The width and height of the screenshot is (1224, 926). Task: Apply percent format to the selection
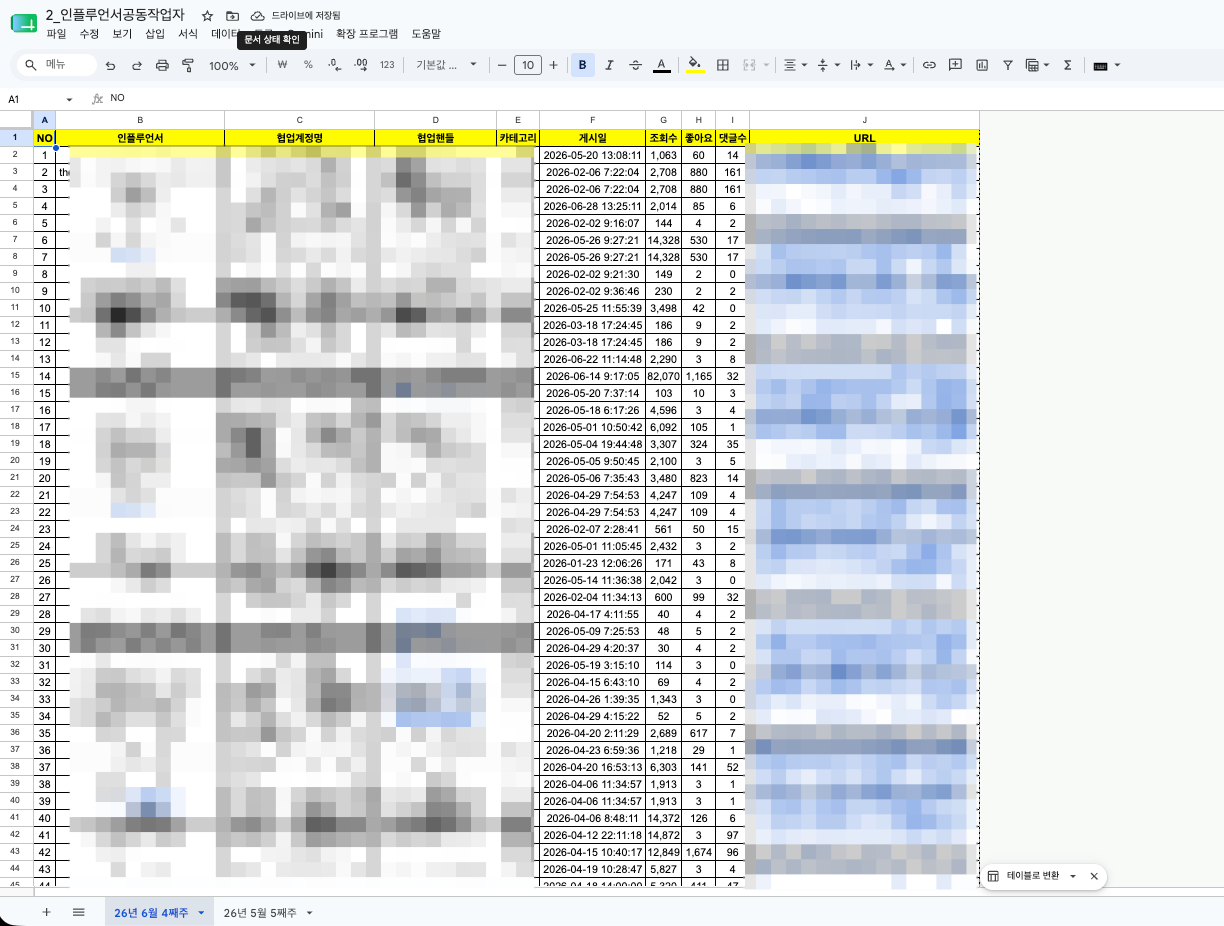tap(308, 65)
